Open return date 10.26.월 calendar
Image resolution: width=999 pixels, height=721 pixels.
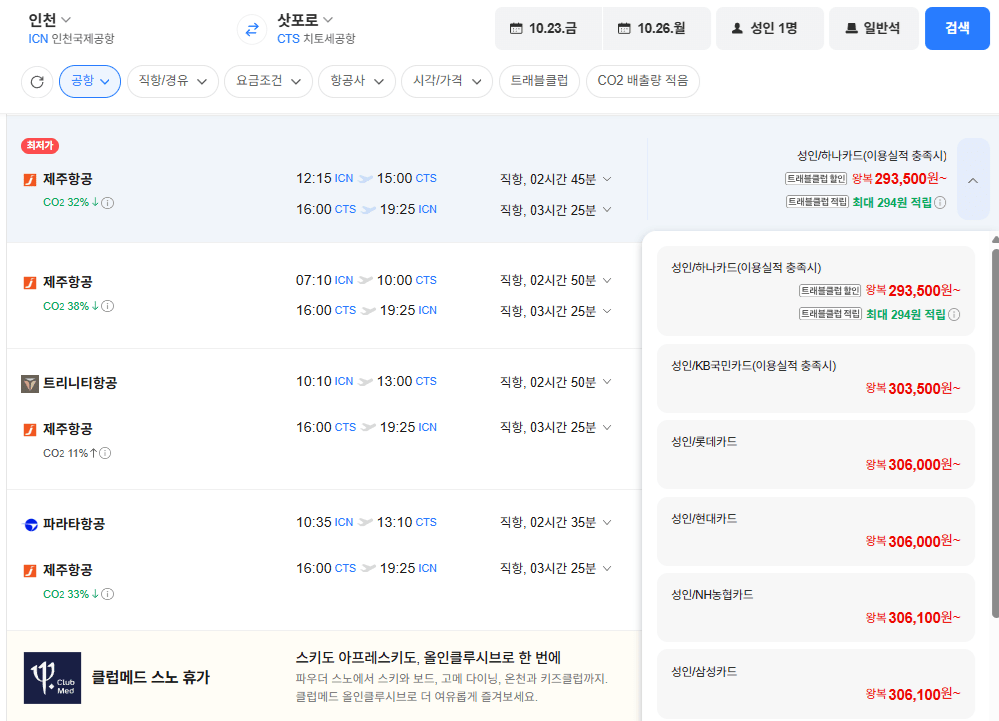[656, 29]
